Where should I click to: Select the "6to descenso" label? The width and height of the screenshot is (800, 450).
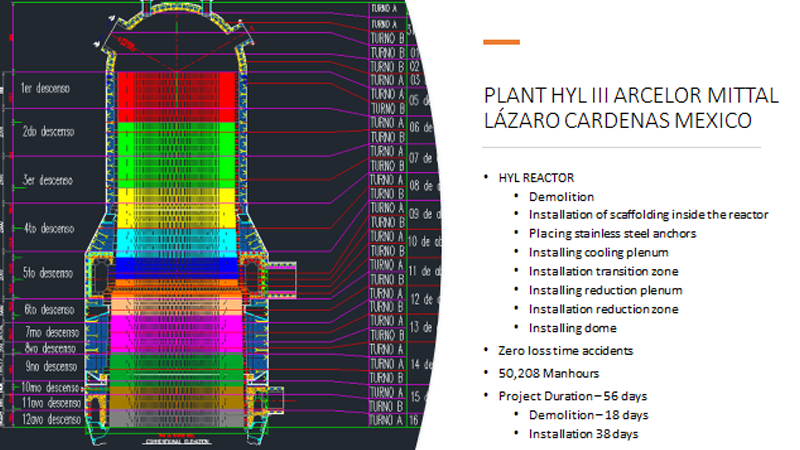coord(49,310)
